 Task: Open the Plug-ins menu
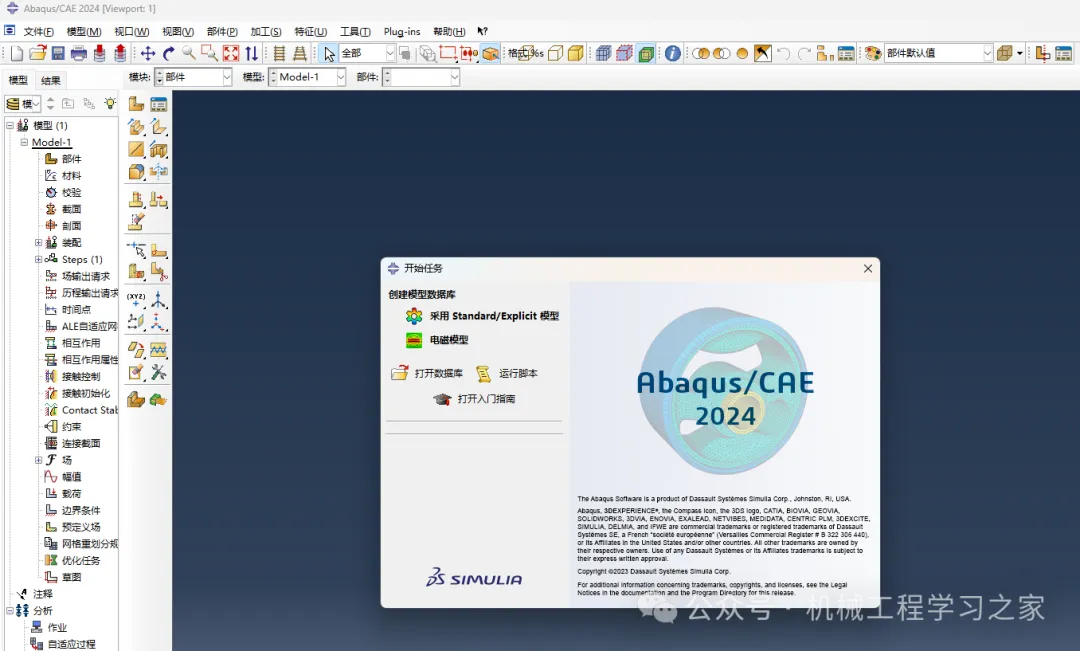point(402,32)
